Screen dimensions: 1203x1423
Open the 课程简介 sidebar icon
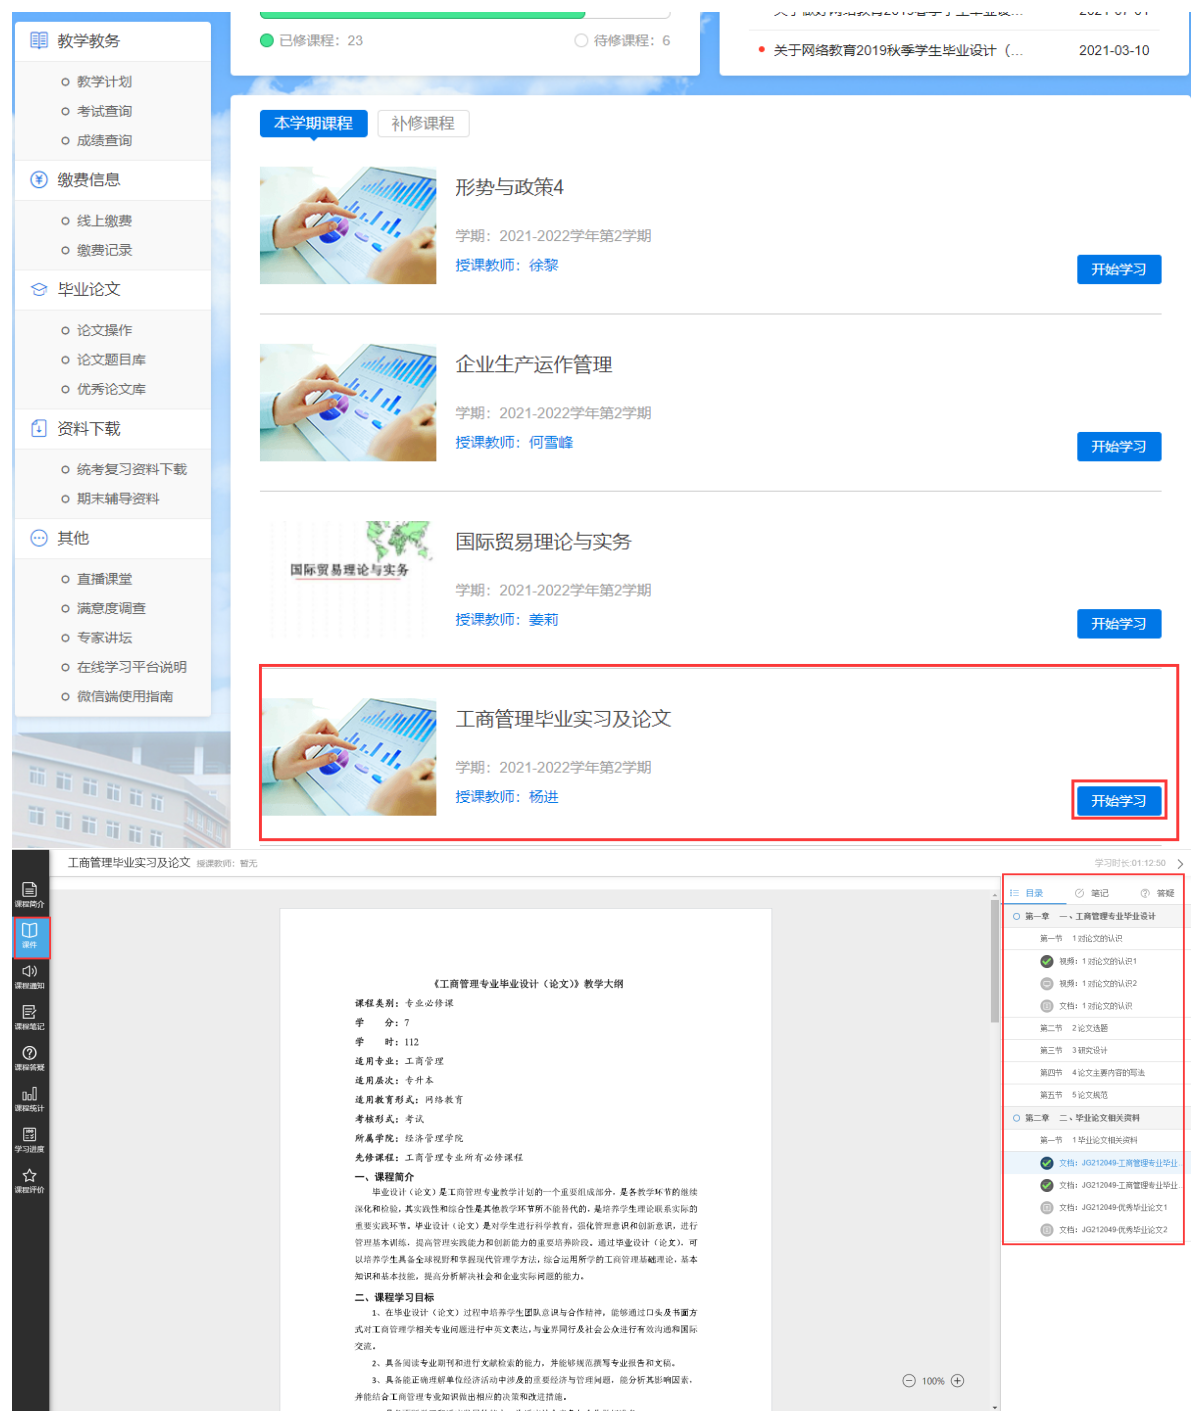tap(29, 894)
